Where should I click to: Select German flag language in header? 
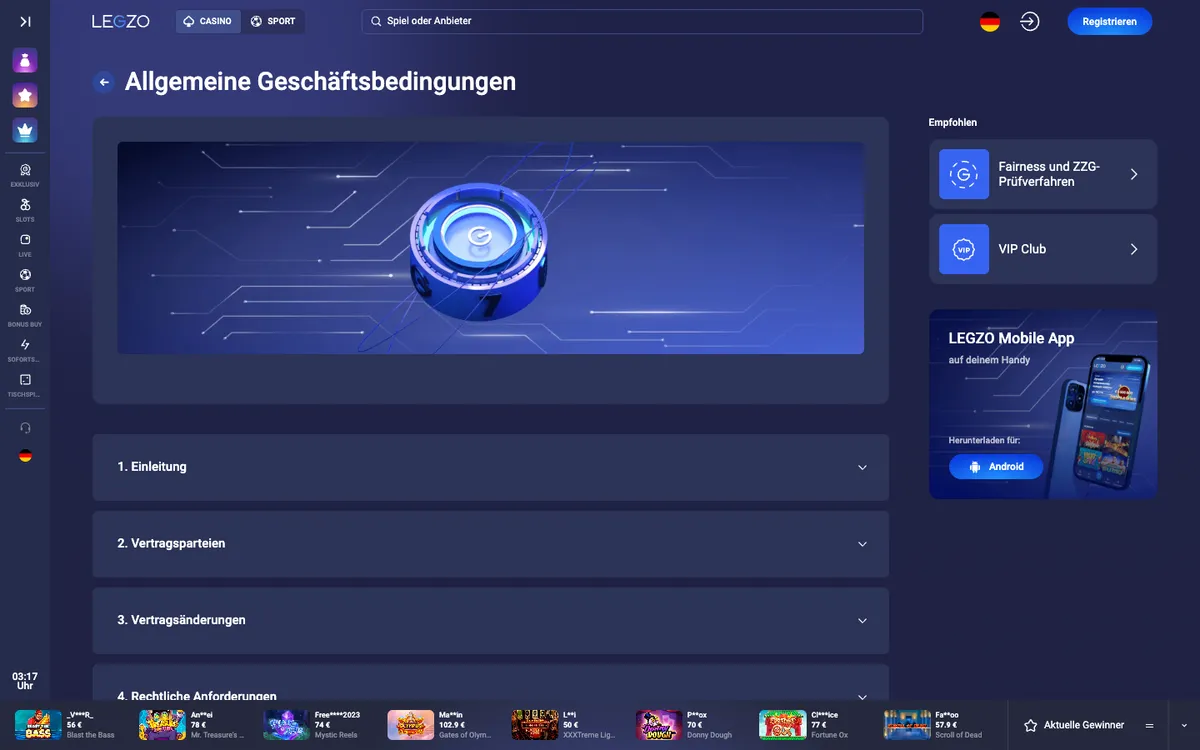(990, 21)
